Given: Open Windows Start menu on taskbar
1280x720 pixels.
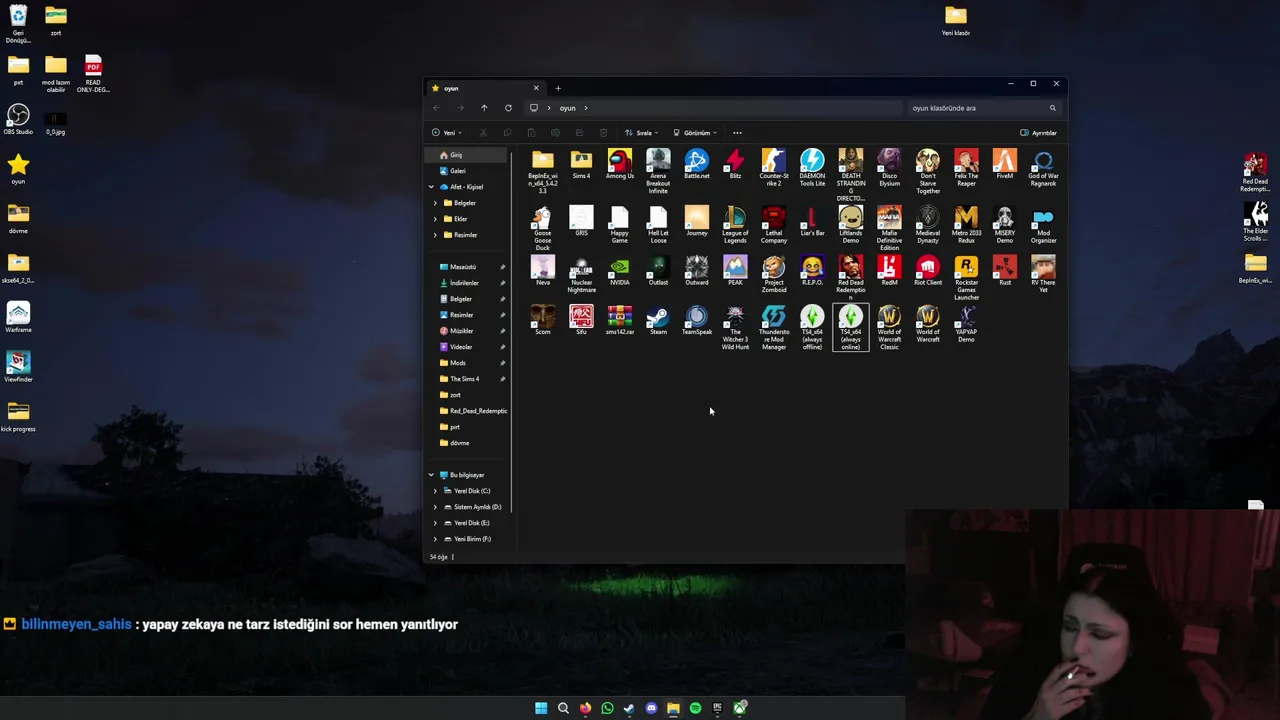Looking at the screenshot, I should click(x=541, y=708).
